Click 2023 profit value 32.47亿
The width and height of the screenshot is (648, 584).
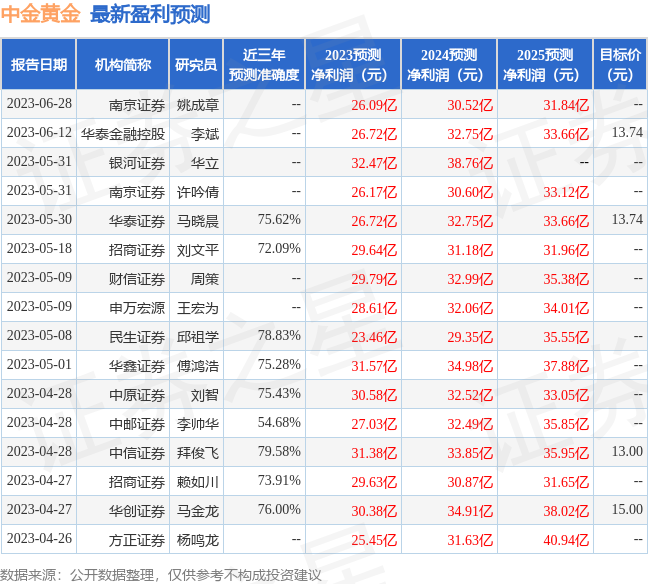tap(374, 163)
